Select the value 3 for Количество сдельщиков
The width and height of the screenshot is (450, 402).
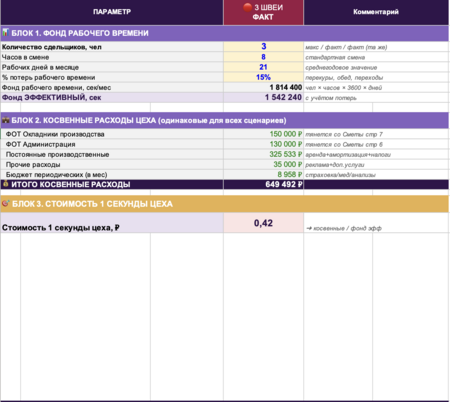263,47
